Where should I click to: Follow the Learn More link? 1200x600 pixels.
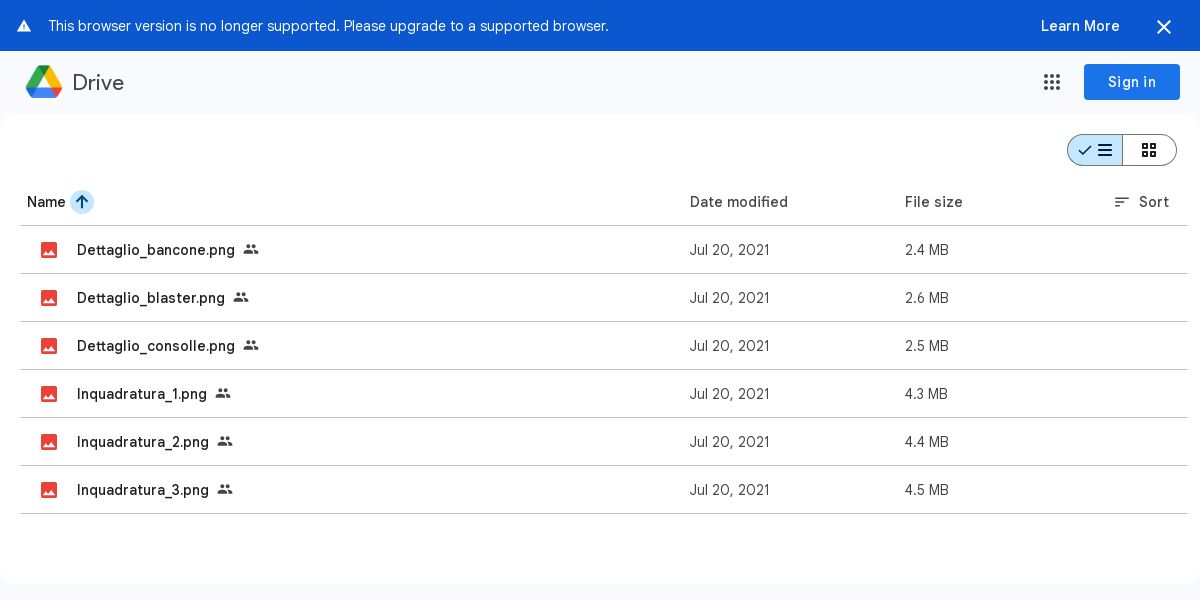pos(1079,26)
